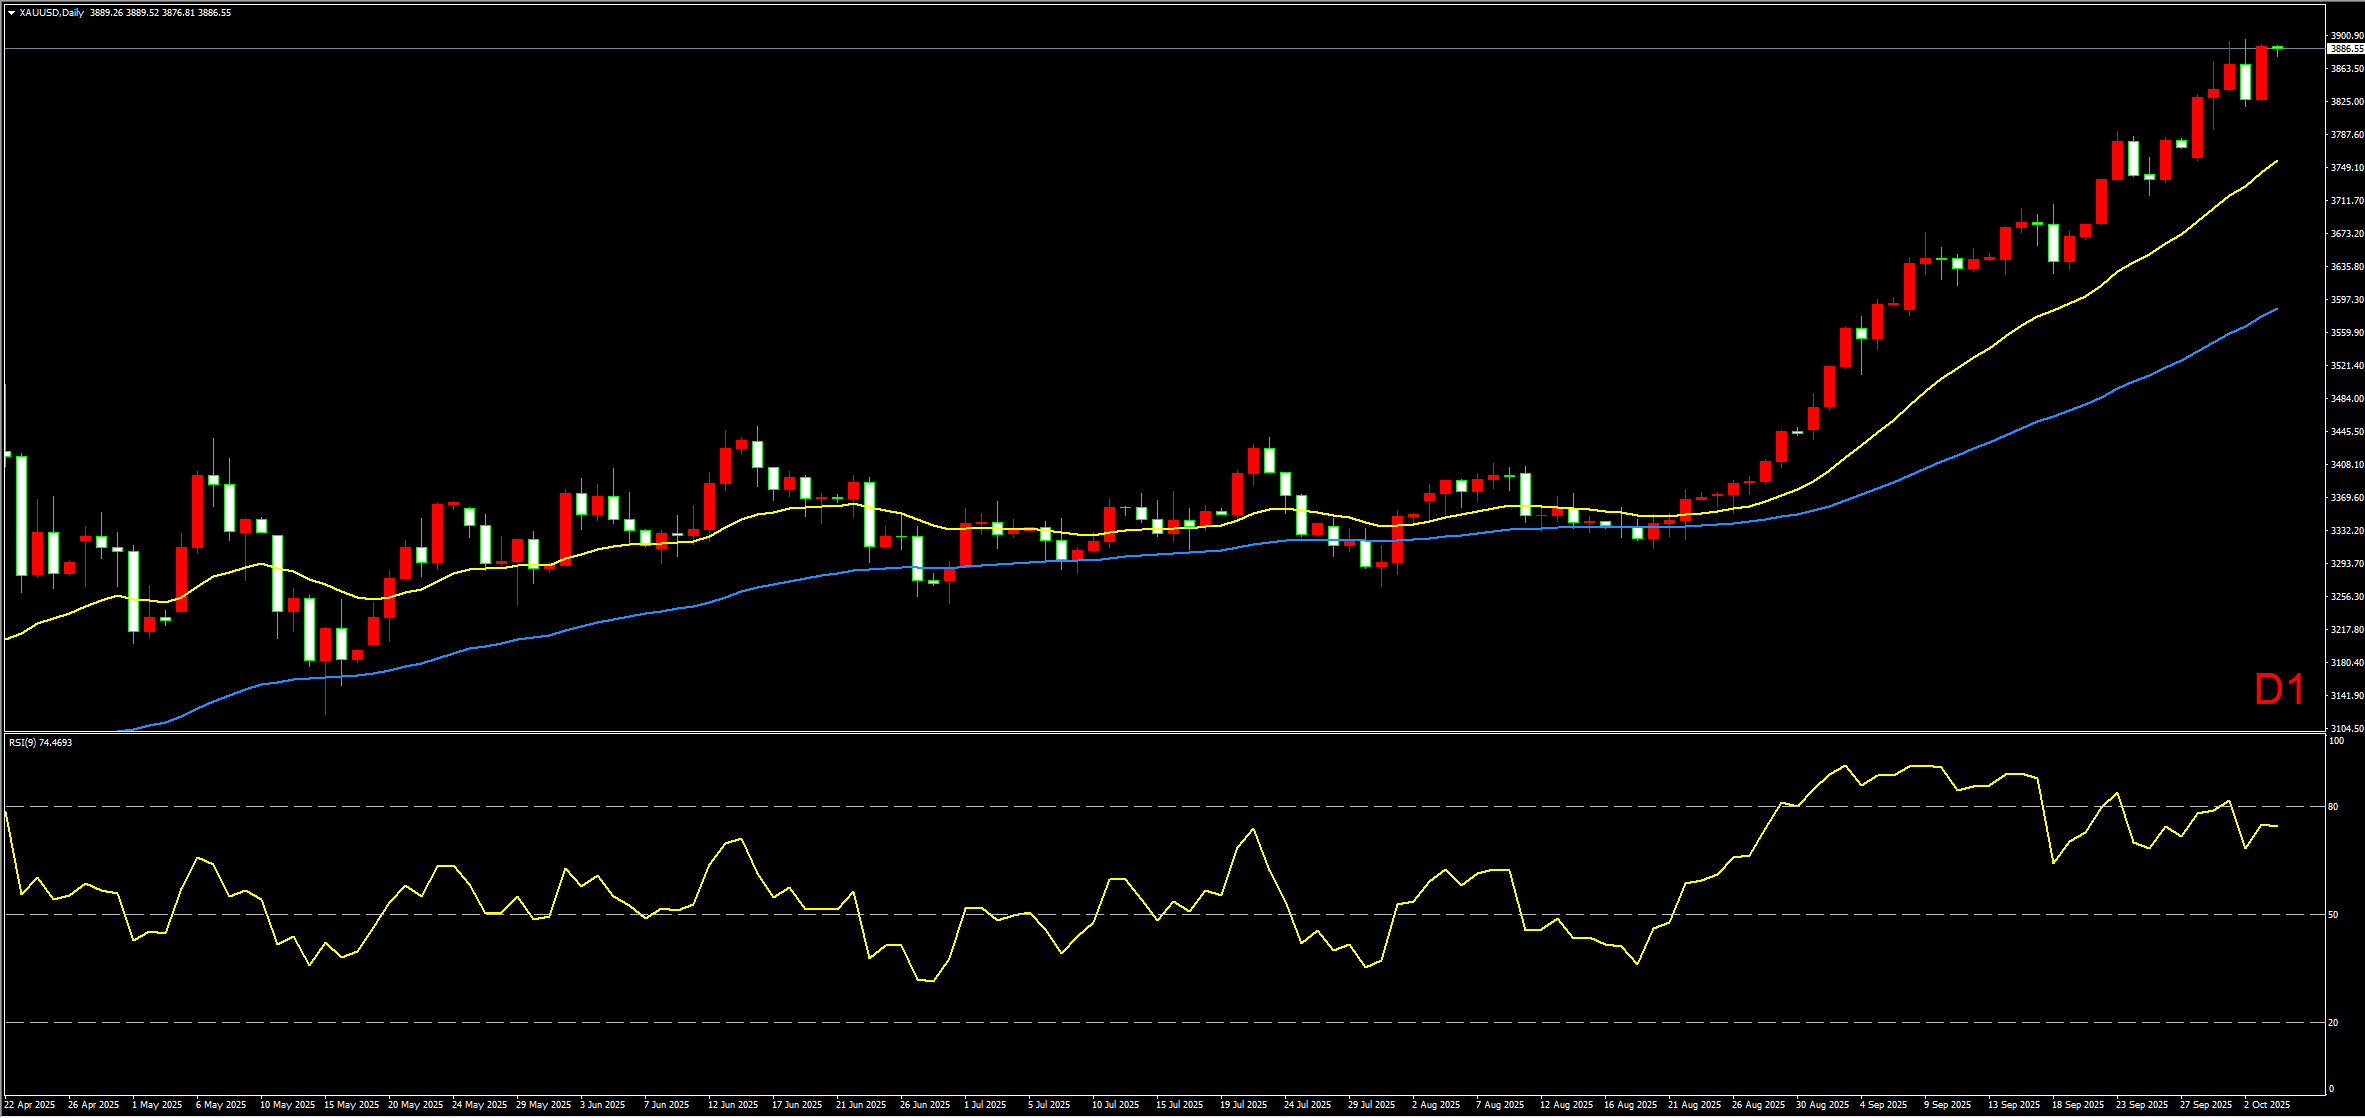Click the dropdown triangle beside XAUUSD,Daily
2365x1118 pixels.
(x=11, y=13)
